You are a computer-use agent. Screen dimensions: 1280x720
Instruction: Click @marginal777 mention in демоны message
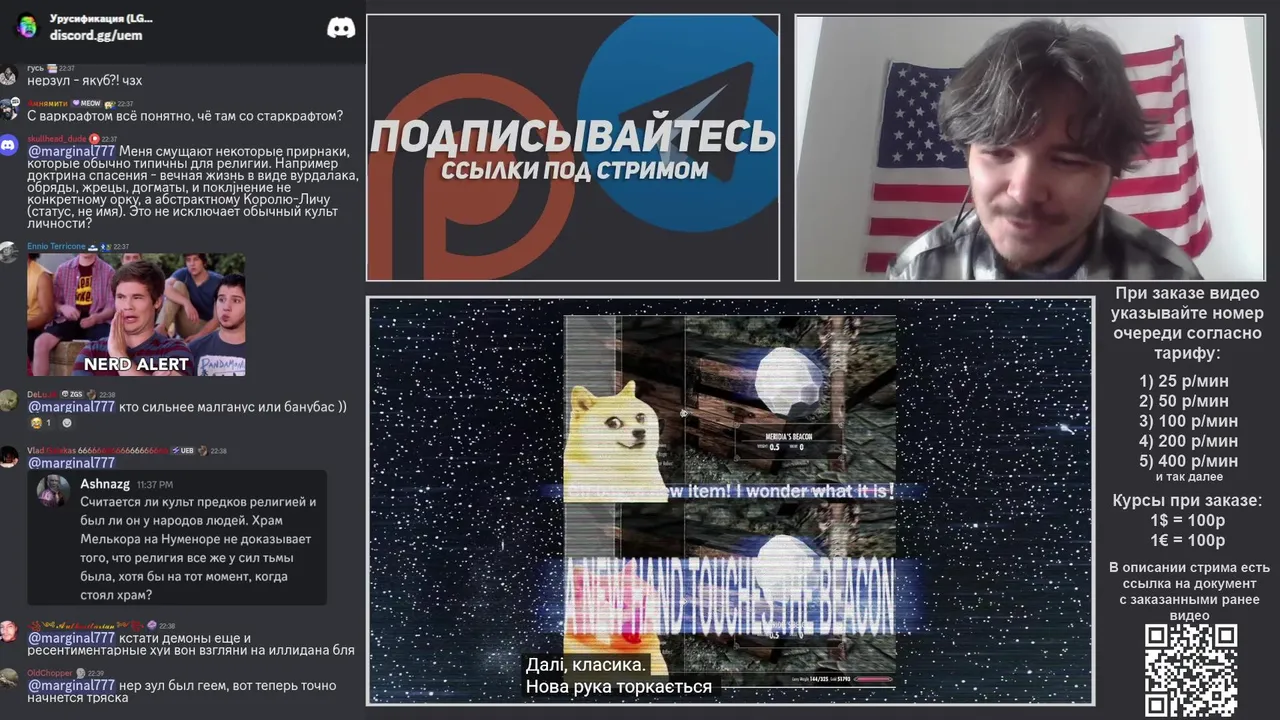71,638
